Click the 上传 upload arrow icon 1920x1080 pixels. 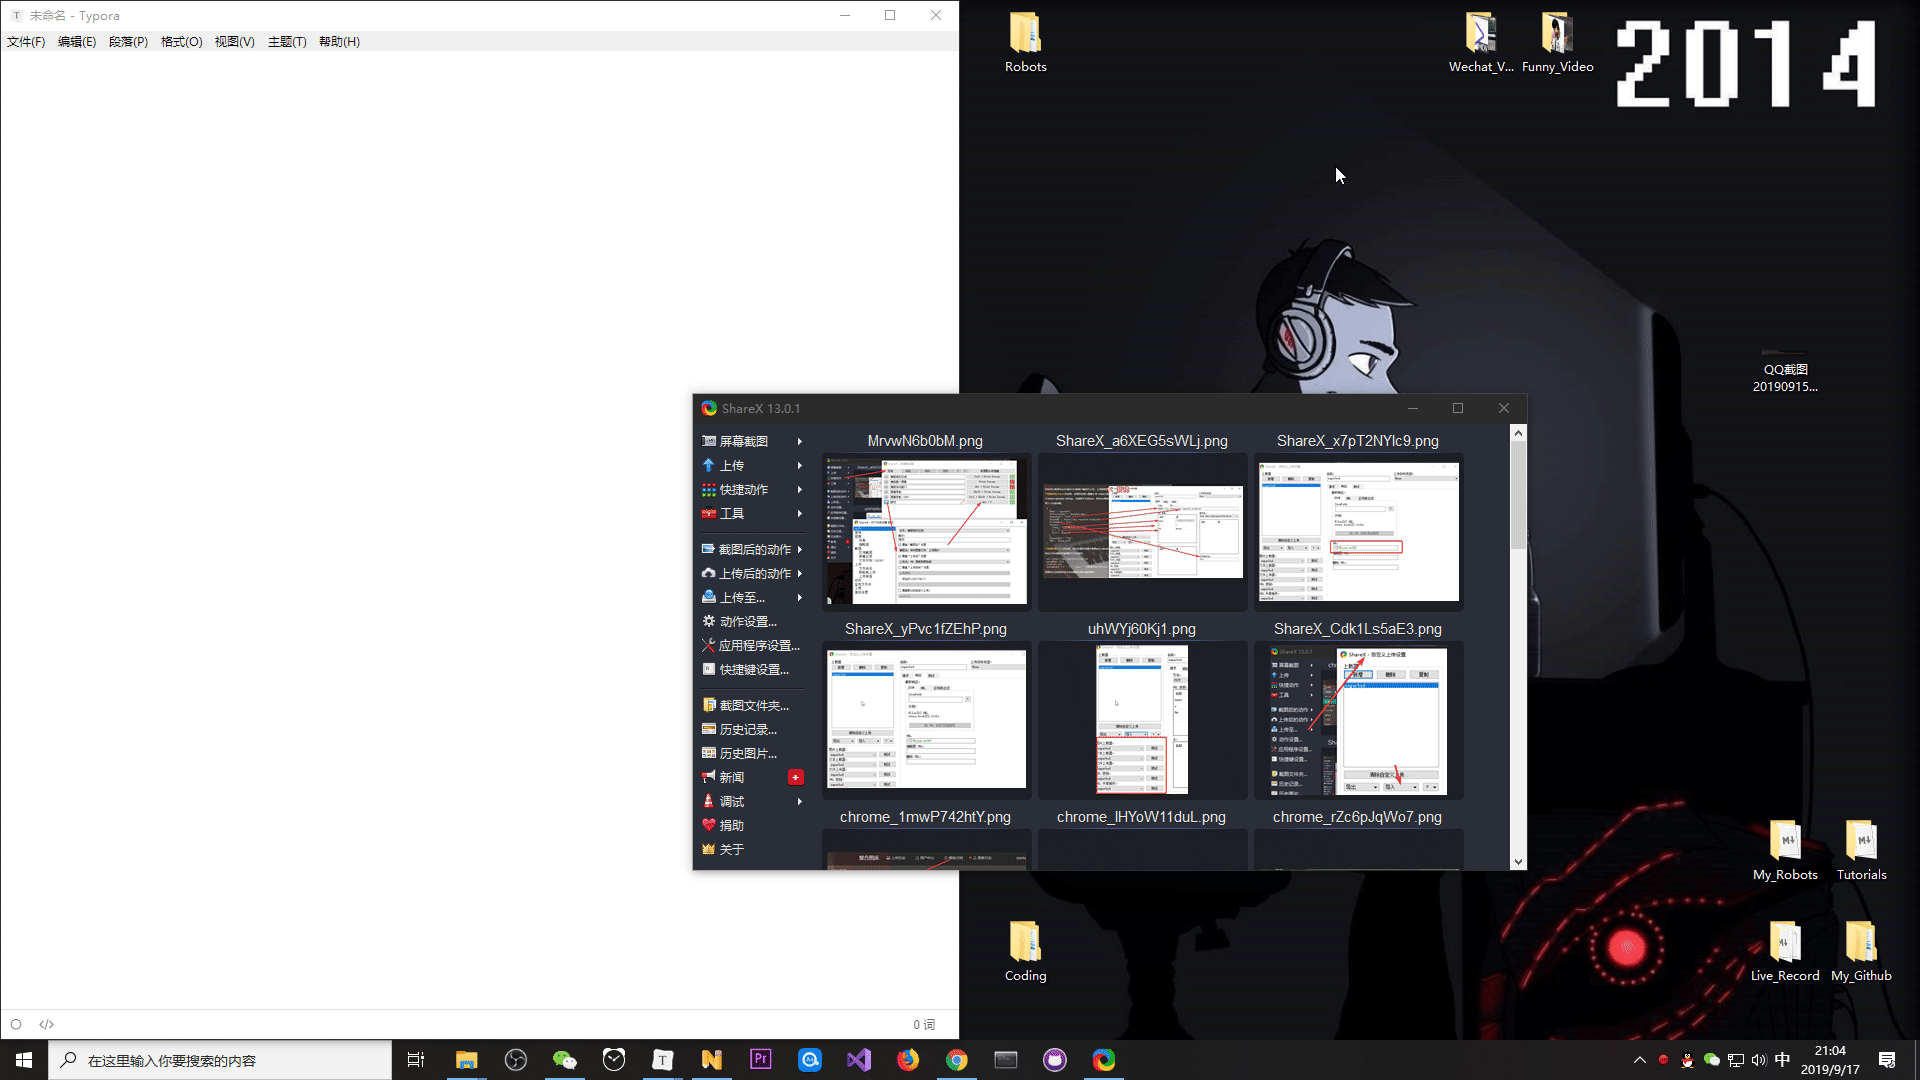point(709,465)
